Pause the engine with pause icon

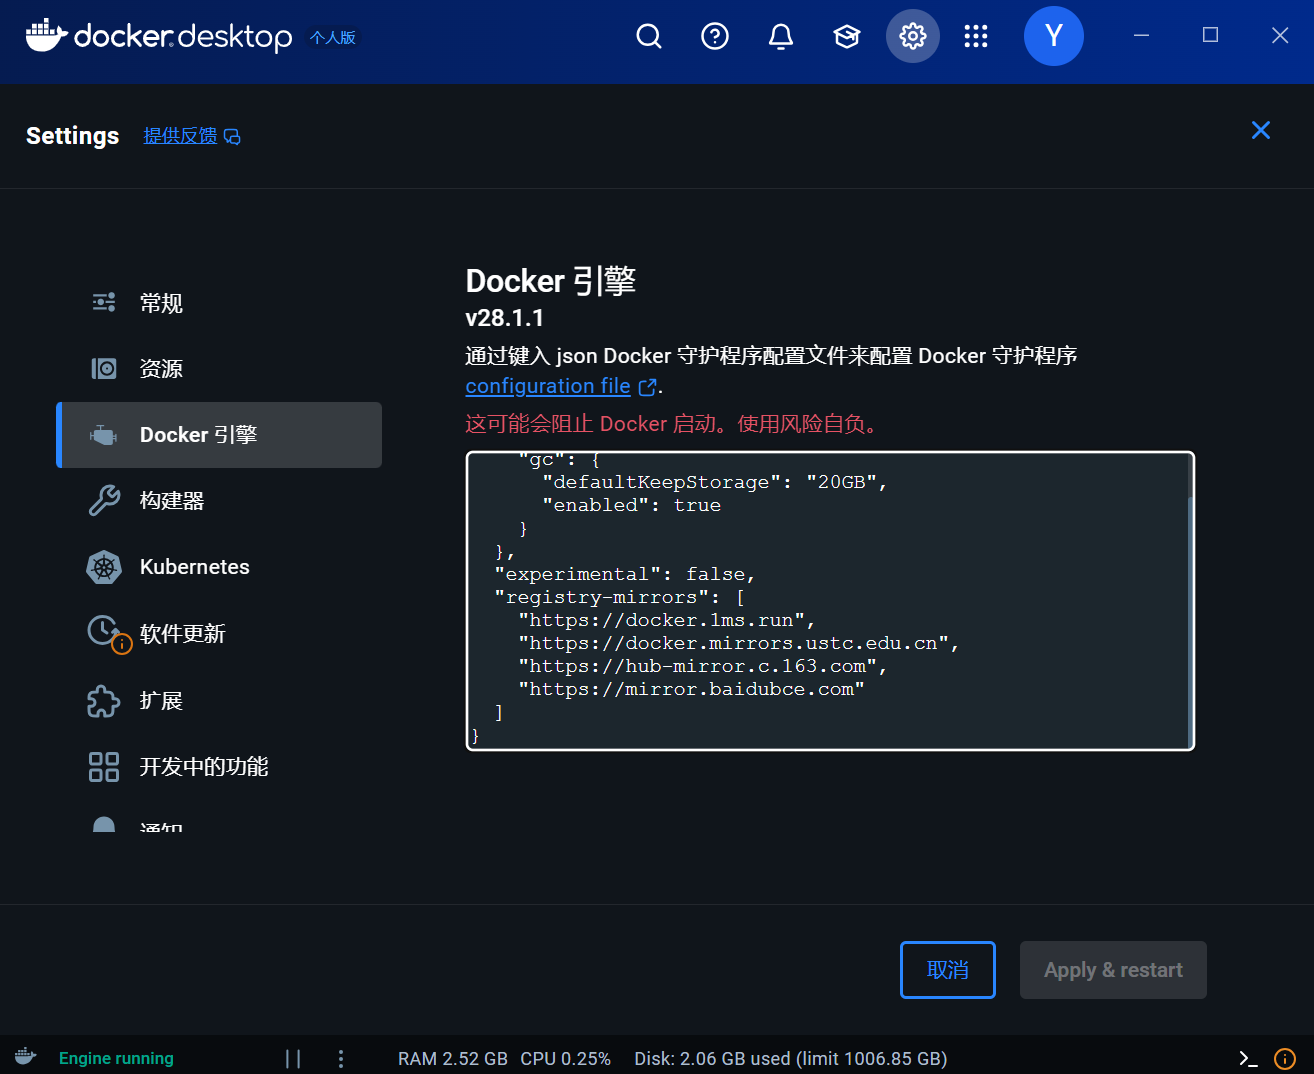point(293,1058)
